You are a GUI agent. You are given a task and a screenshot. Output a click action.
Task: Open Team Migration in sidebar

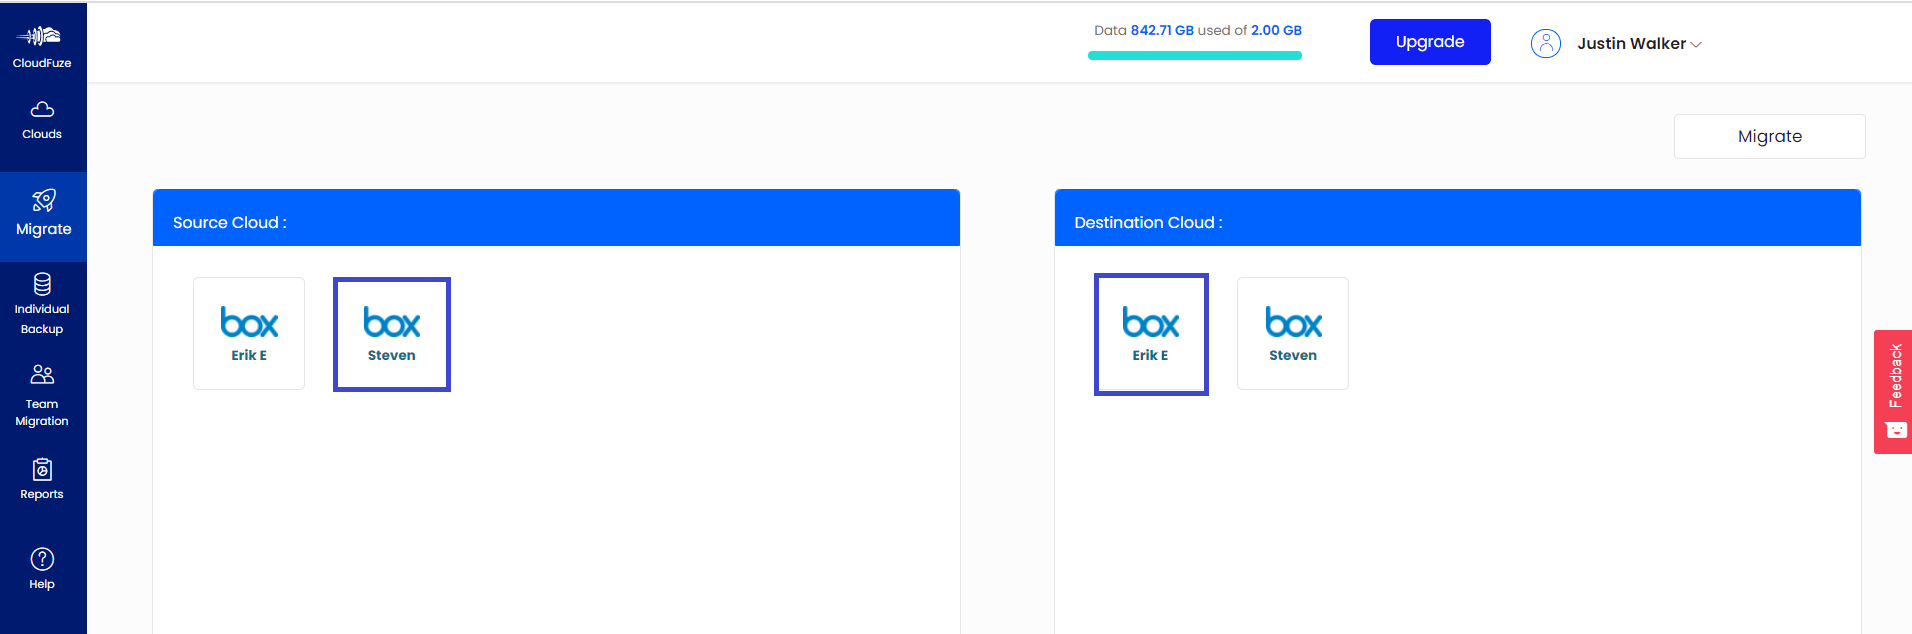click(42, 396)
